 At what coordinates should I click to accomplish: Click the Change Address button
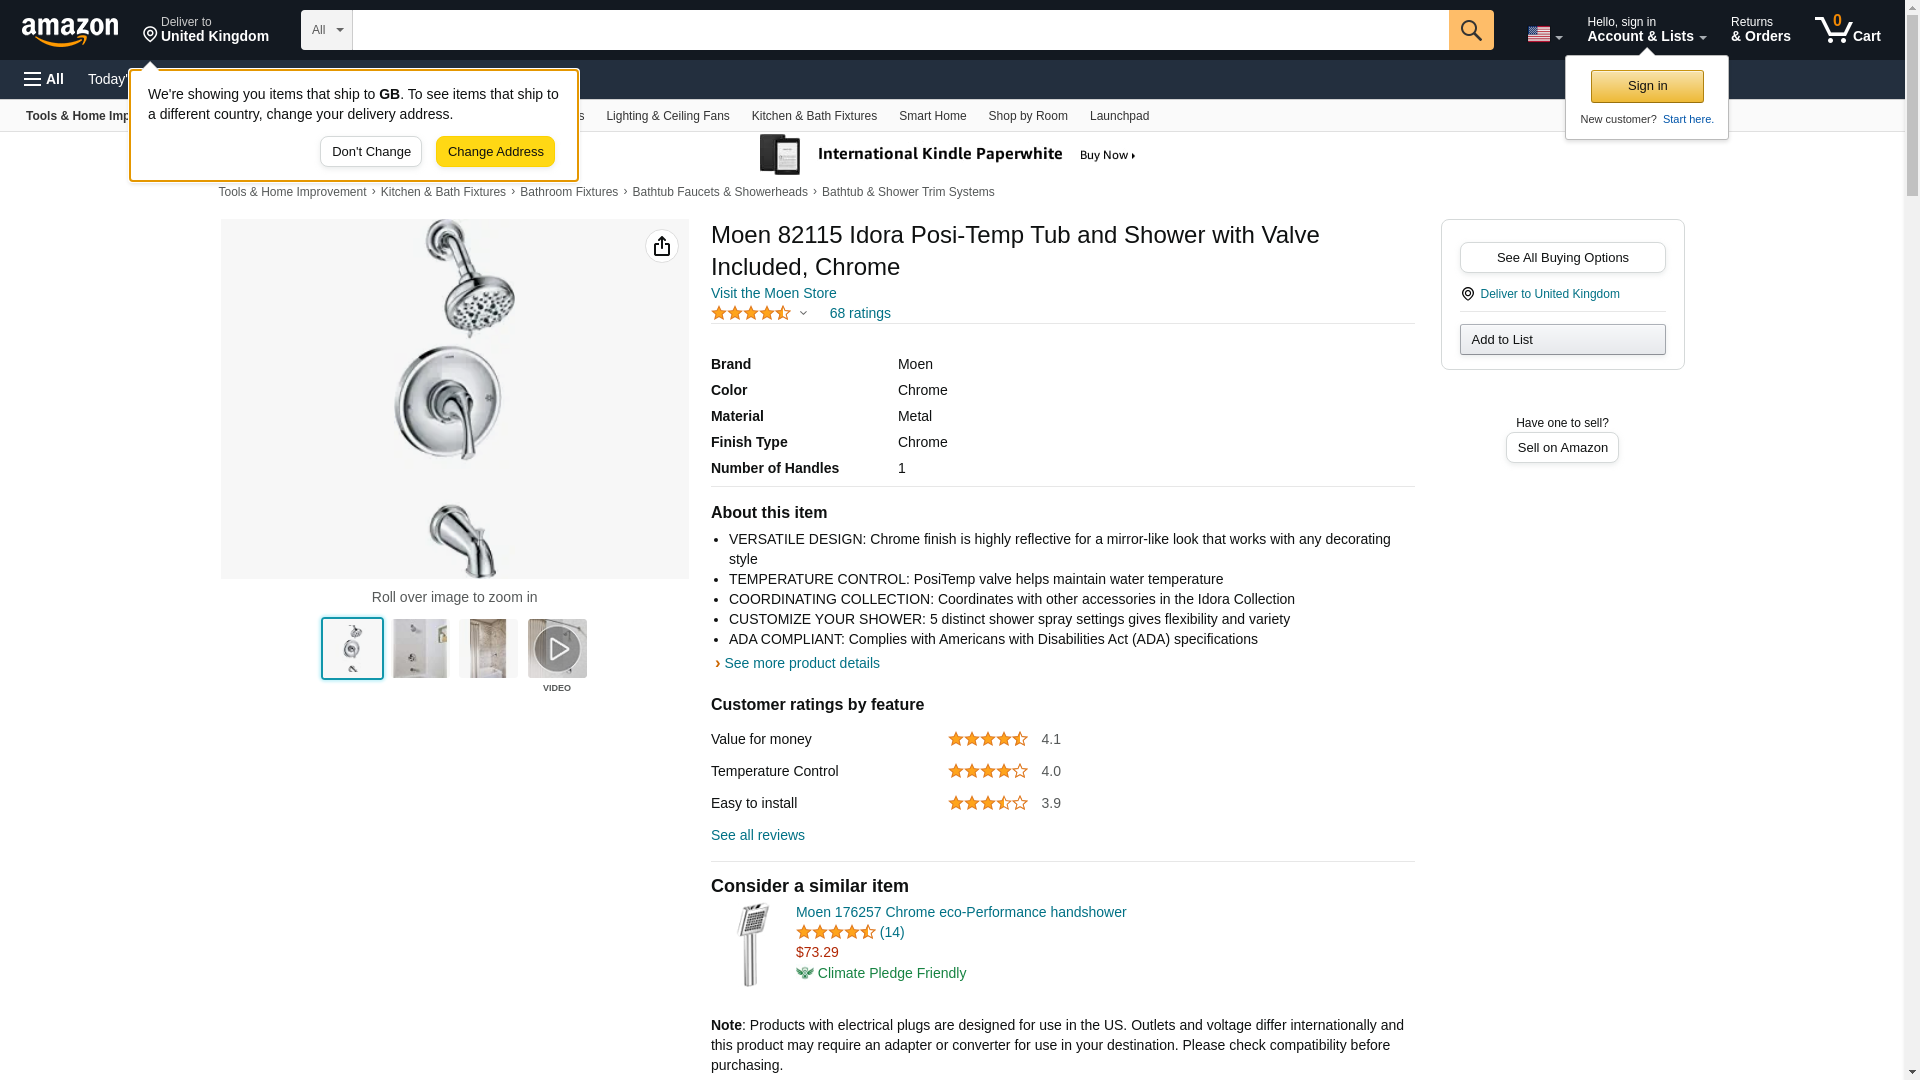[x=495, y=152]
